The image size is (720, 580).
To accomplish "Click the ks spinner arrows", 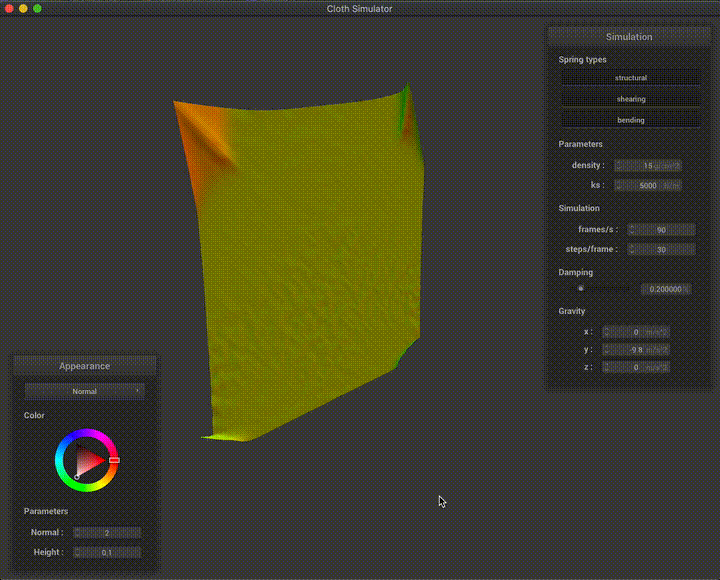I will click(618, 185).
